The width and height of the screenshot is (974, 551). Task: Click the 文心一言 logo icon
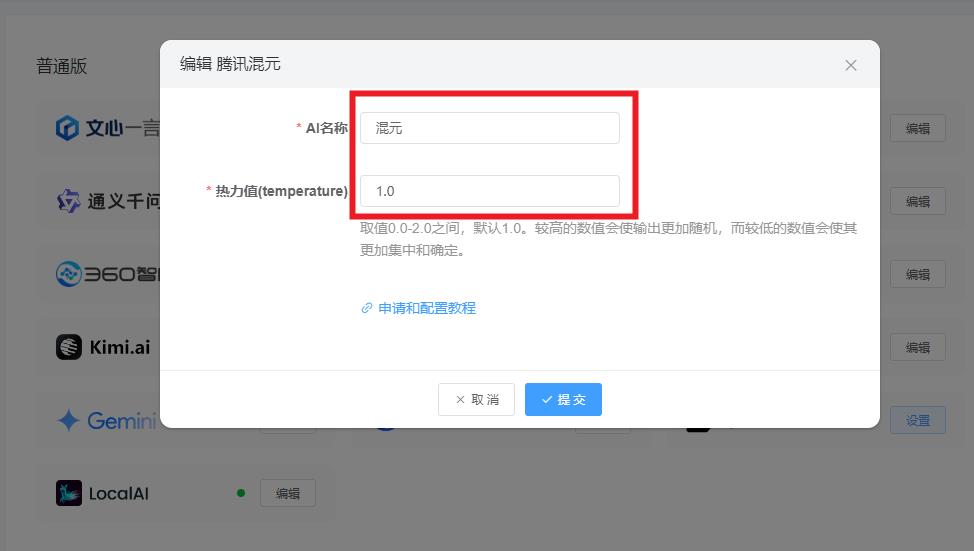pyautogui.click(x=67, y=128)
